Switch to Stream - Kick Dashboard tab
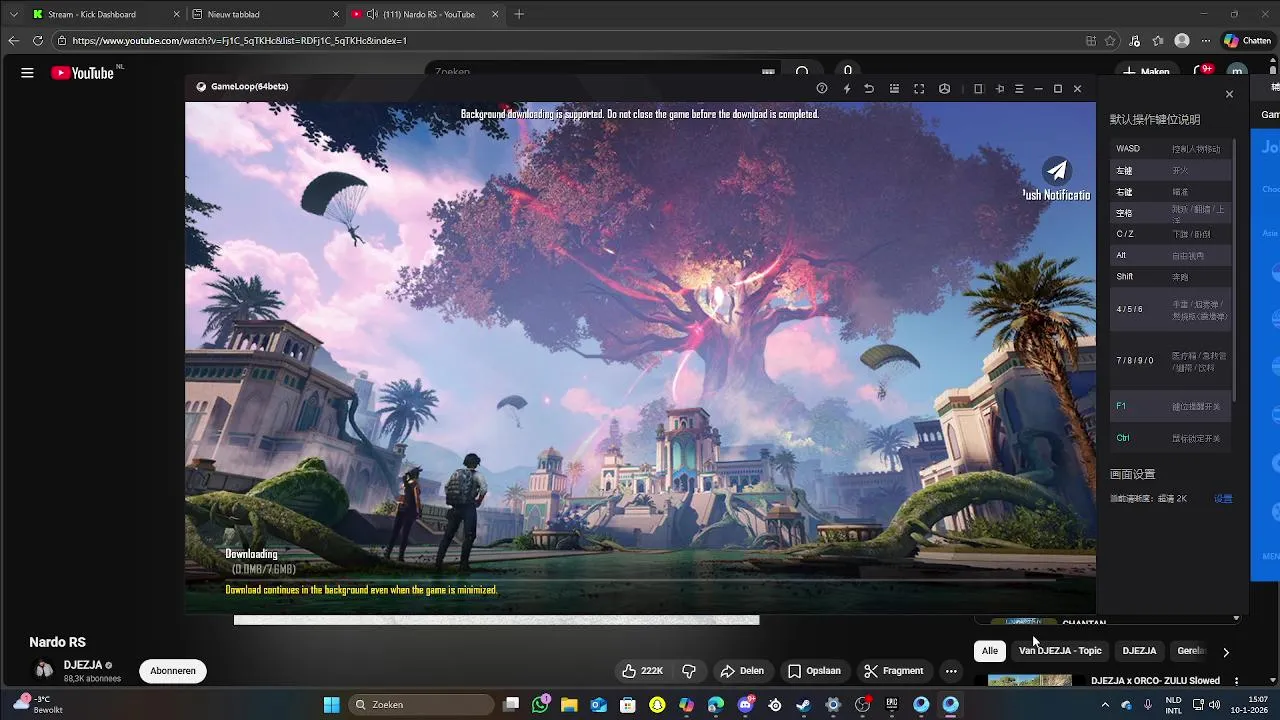The width and height of the screenshot is (1280, 720). pos(105,14)
